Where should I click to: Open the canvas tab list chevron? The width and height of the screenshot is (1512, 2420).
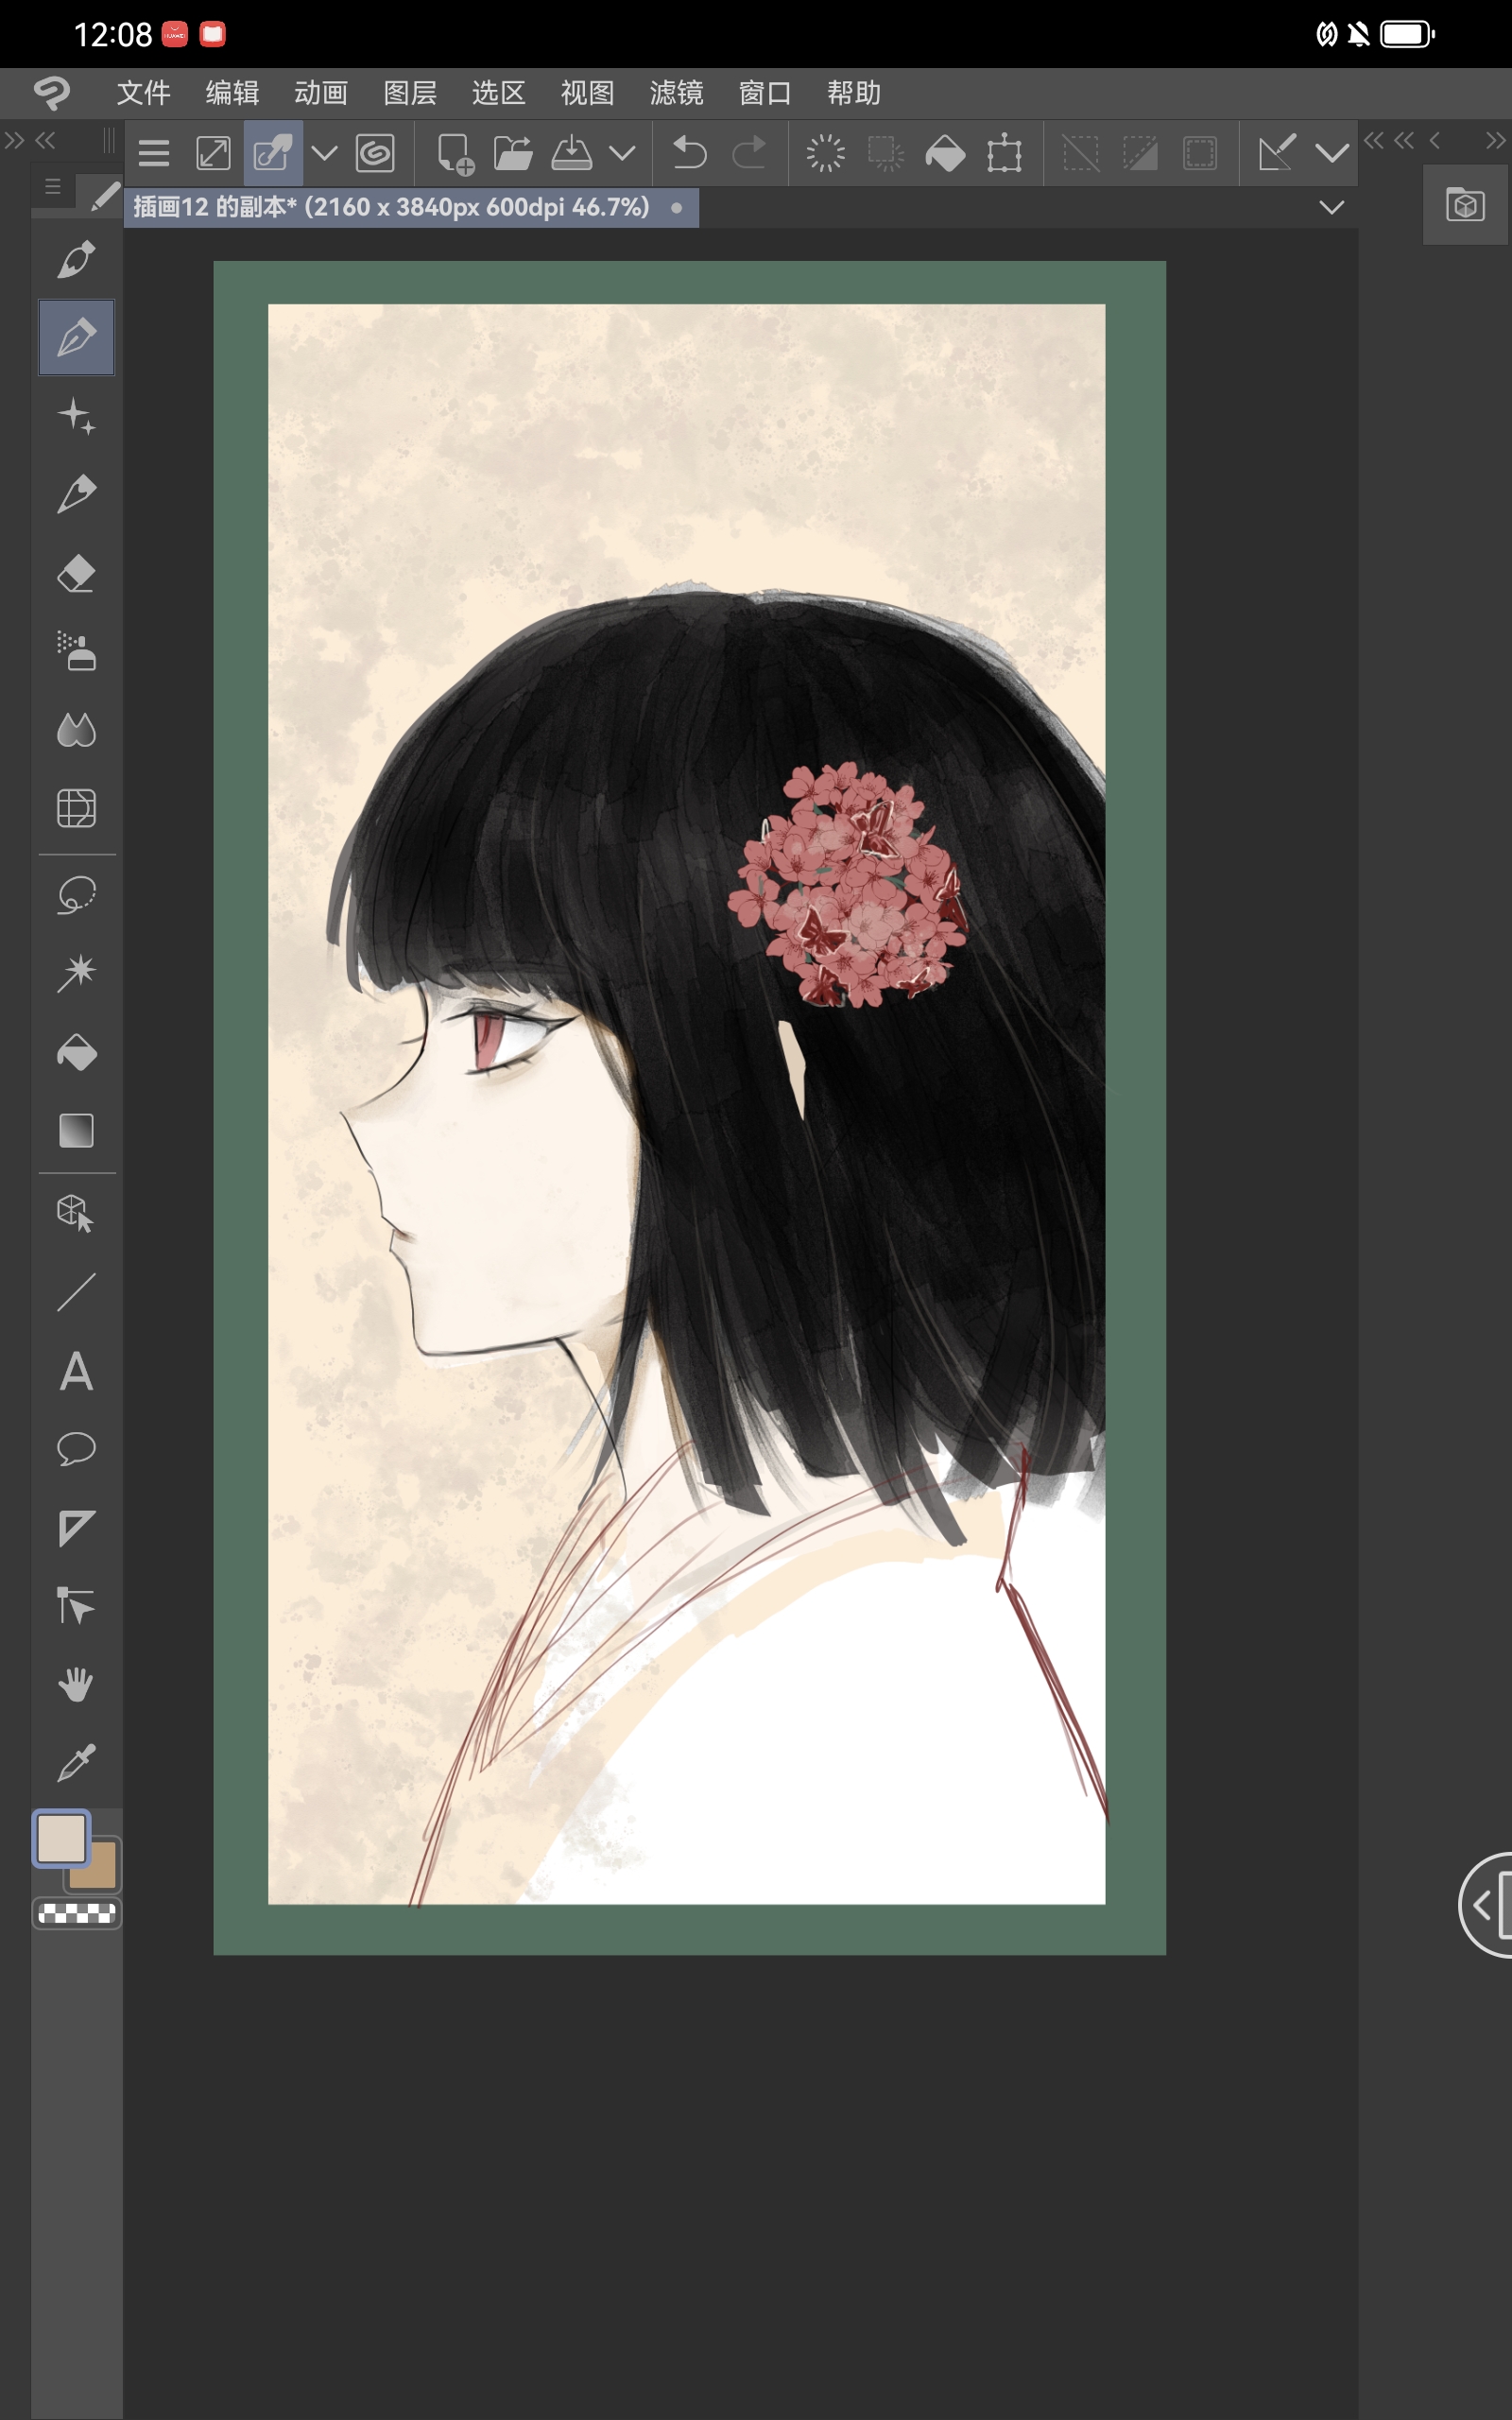tap(1331, 207)
